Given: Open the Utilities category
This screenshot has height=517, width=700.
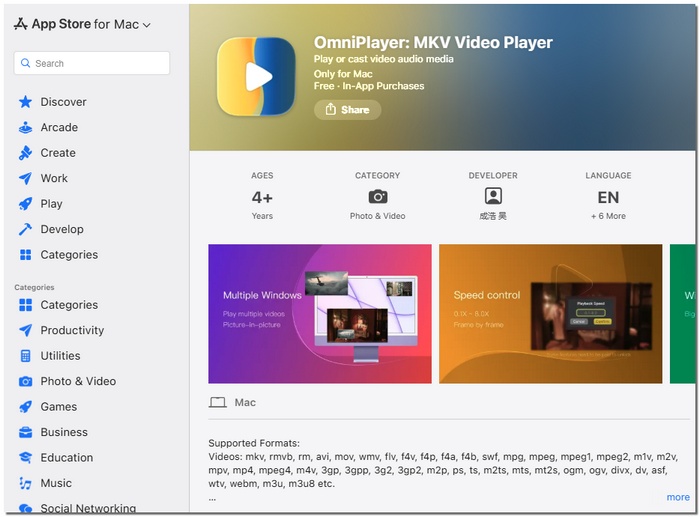Looking at the screenshot, I should pyautogui.click(x=60, y=356).
